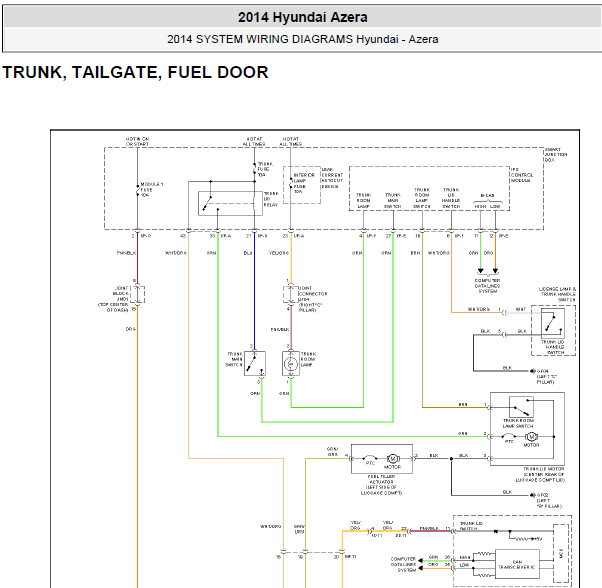Click the MCU dashed box

(561, 553)
